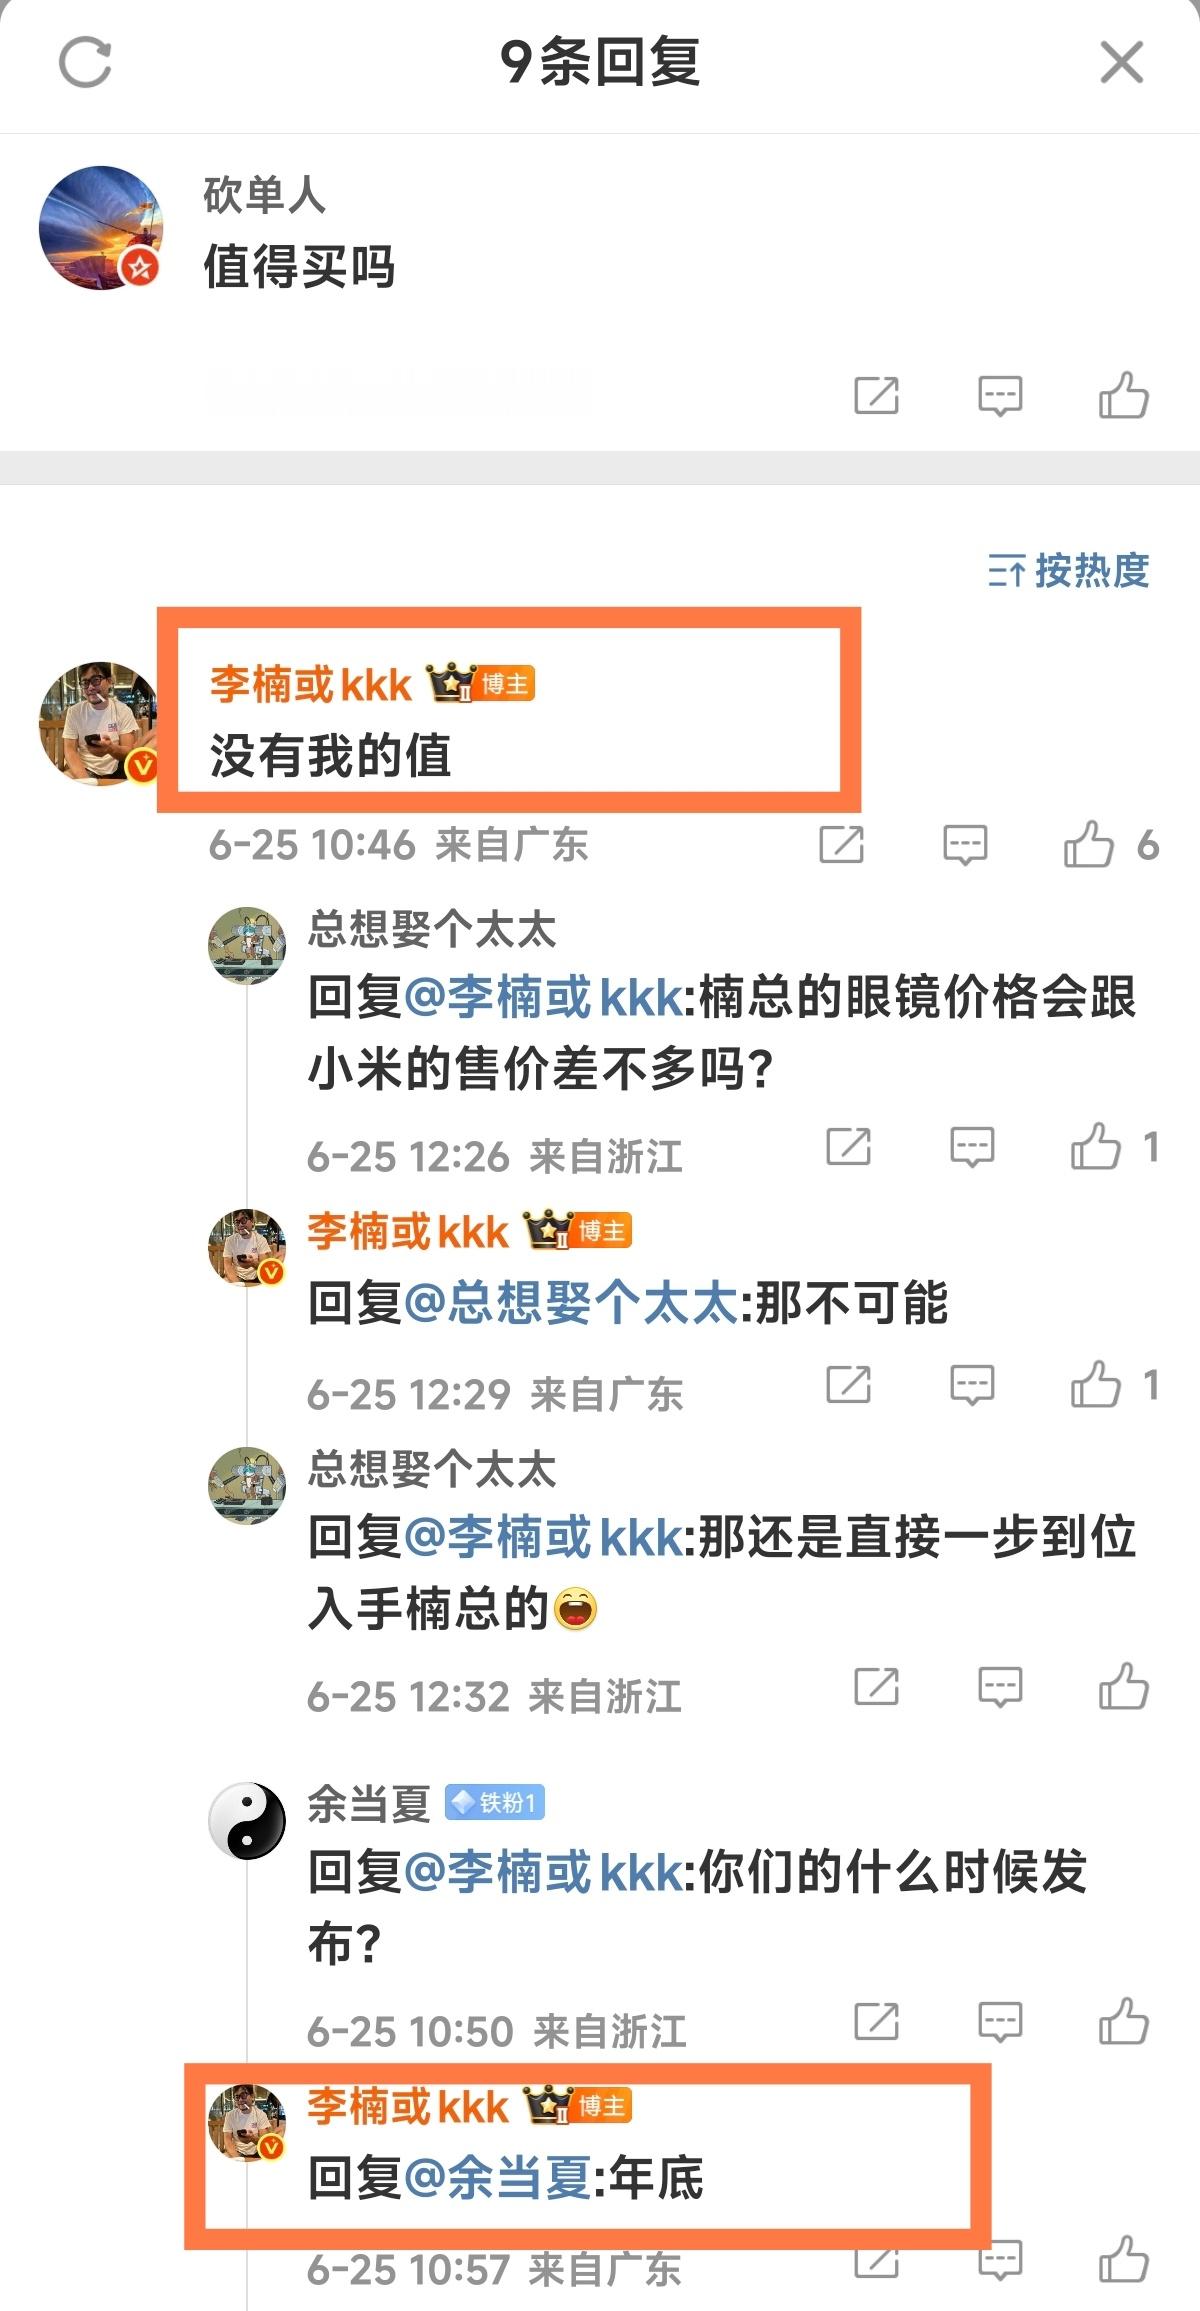Like 余当夏's 什么时候发布 reply
1200x2311 pixels.
coord(1123,2021)
